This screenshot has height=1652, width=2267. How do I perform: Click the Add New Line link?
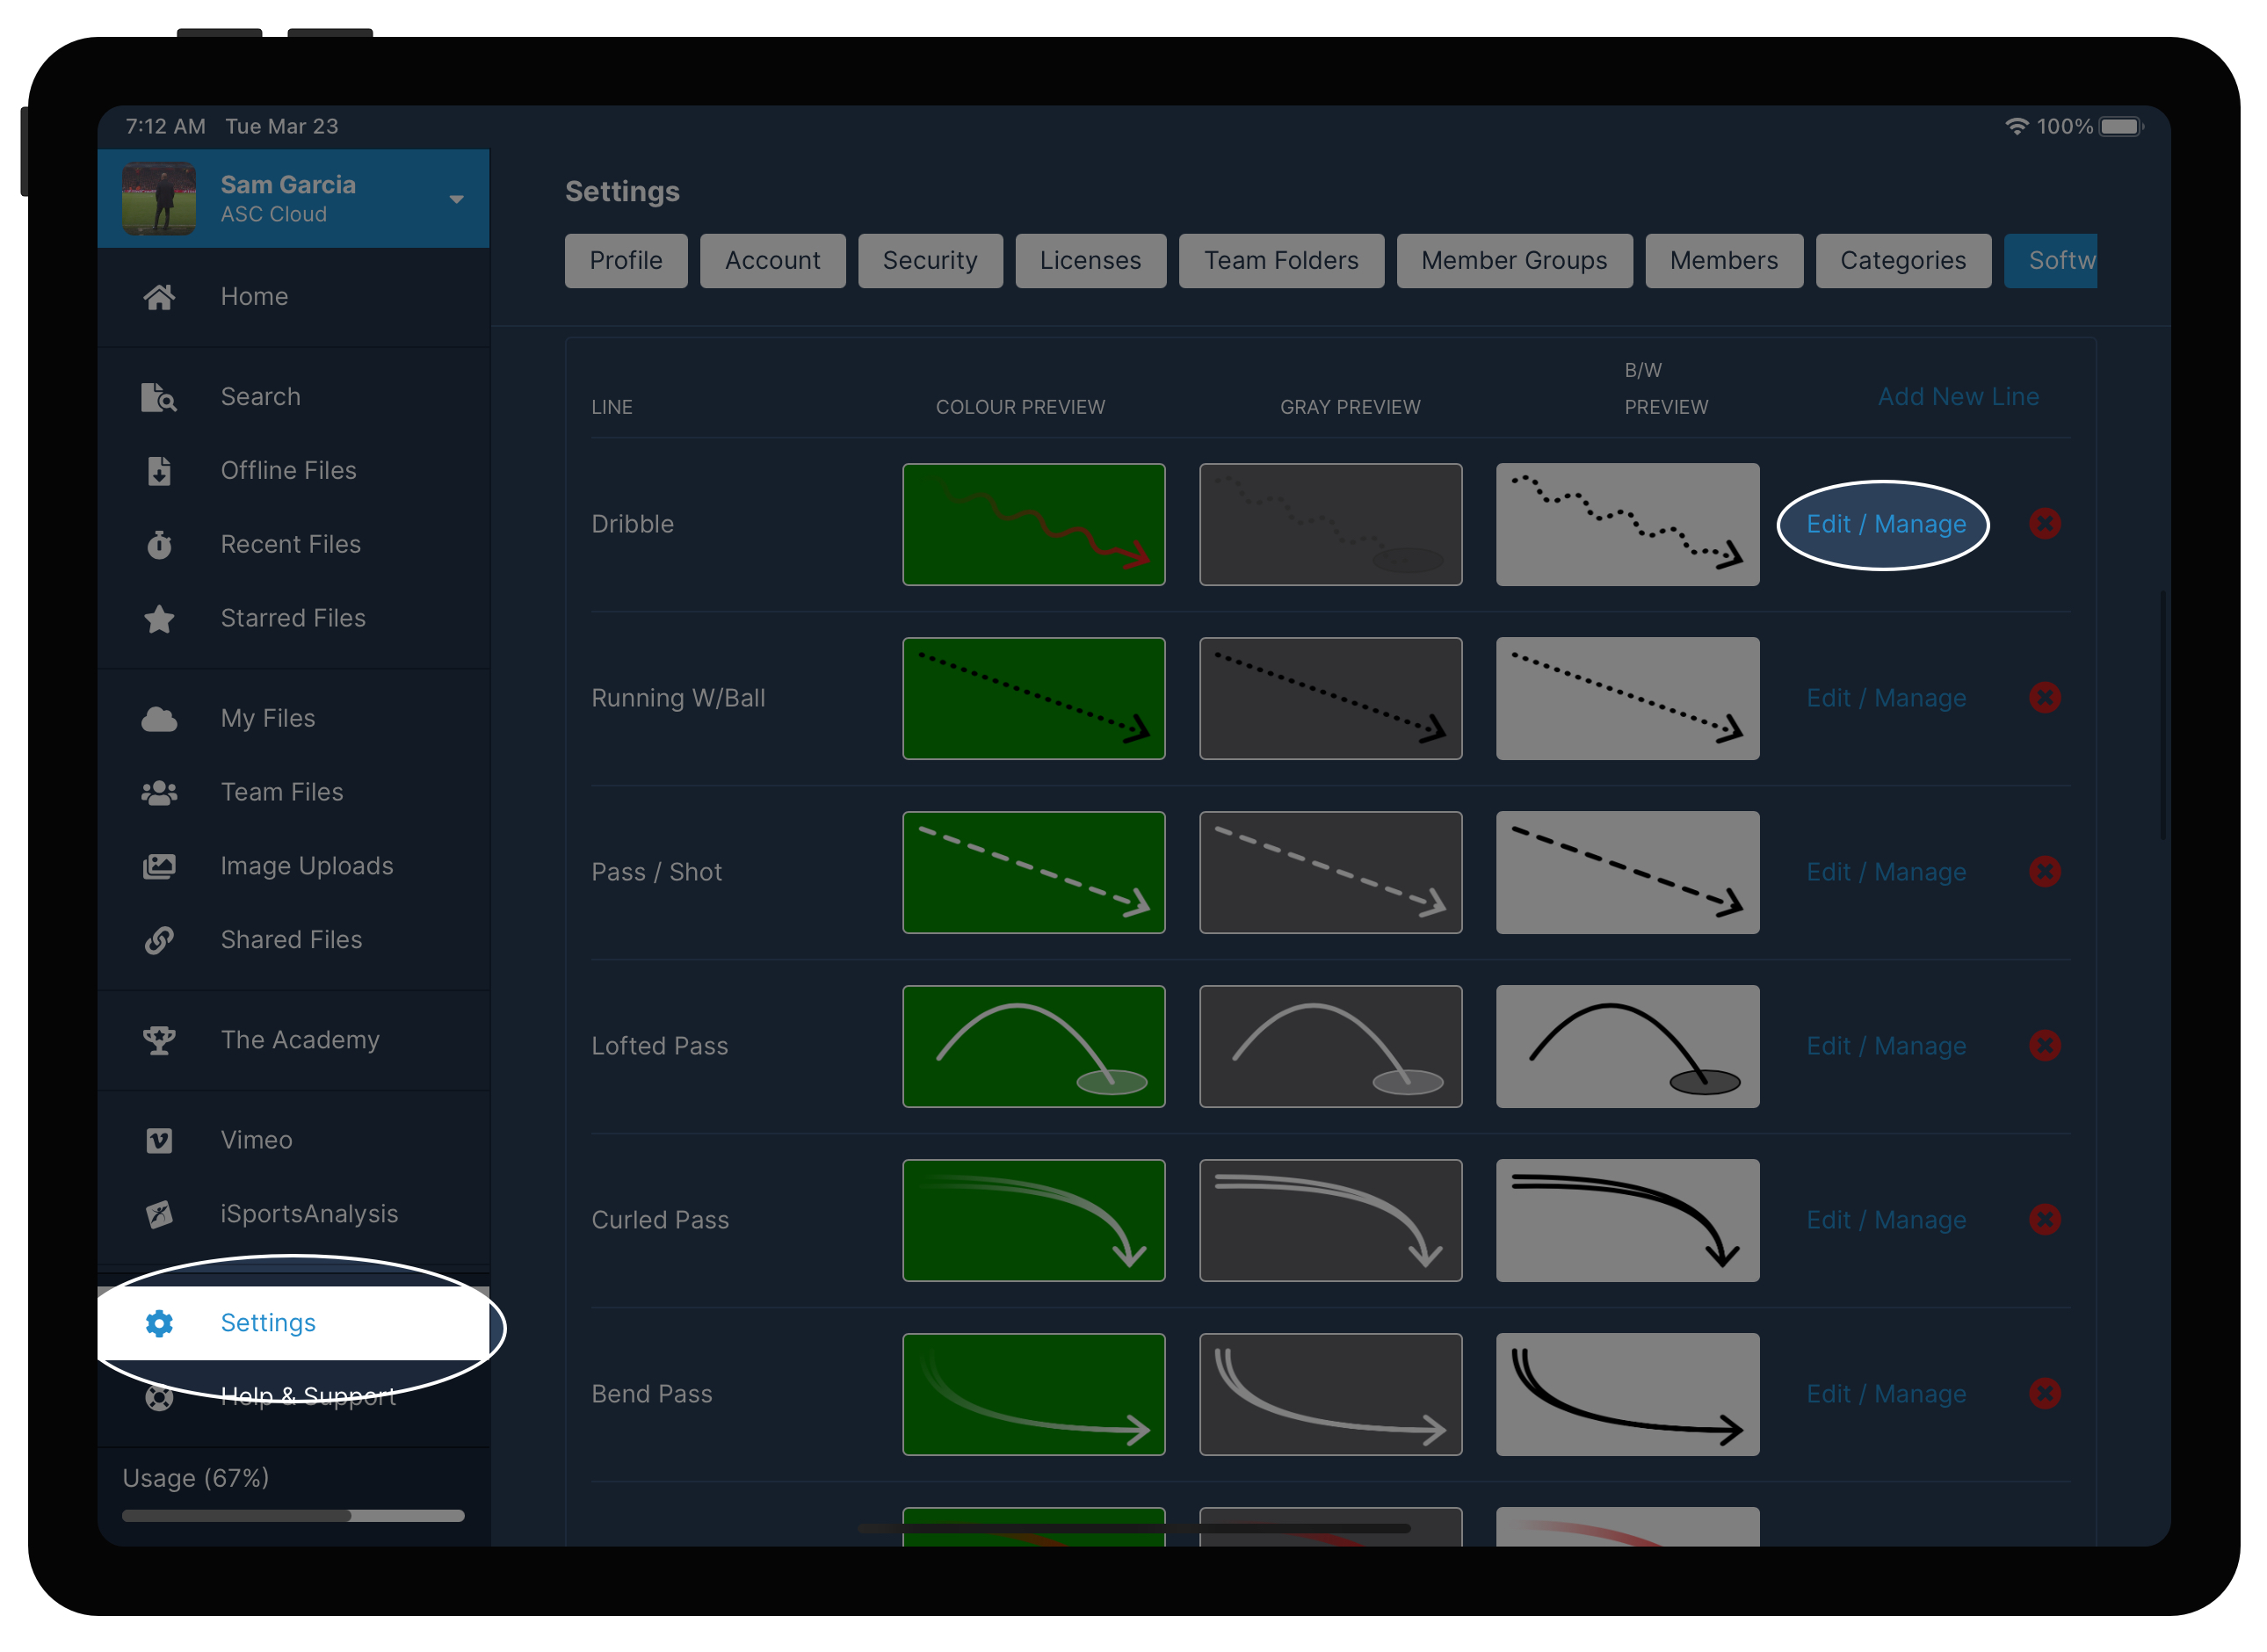(x=1957, y=397)
